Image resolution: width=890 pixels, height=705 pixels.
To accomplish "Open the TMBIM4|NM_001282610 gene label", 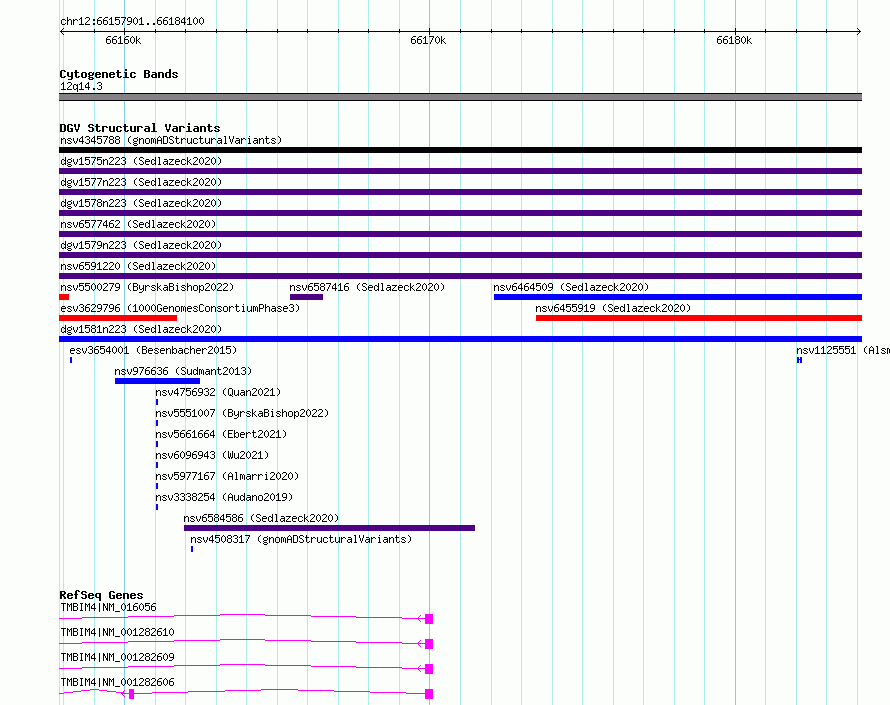I will (117, 632).
